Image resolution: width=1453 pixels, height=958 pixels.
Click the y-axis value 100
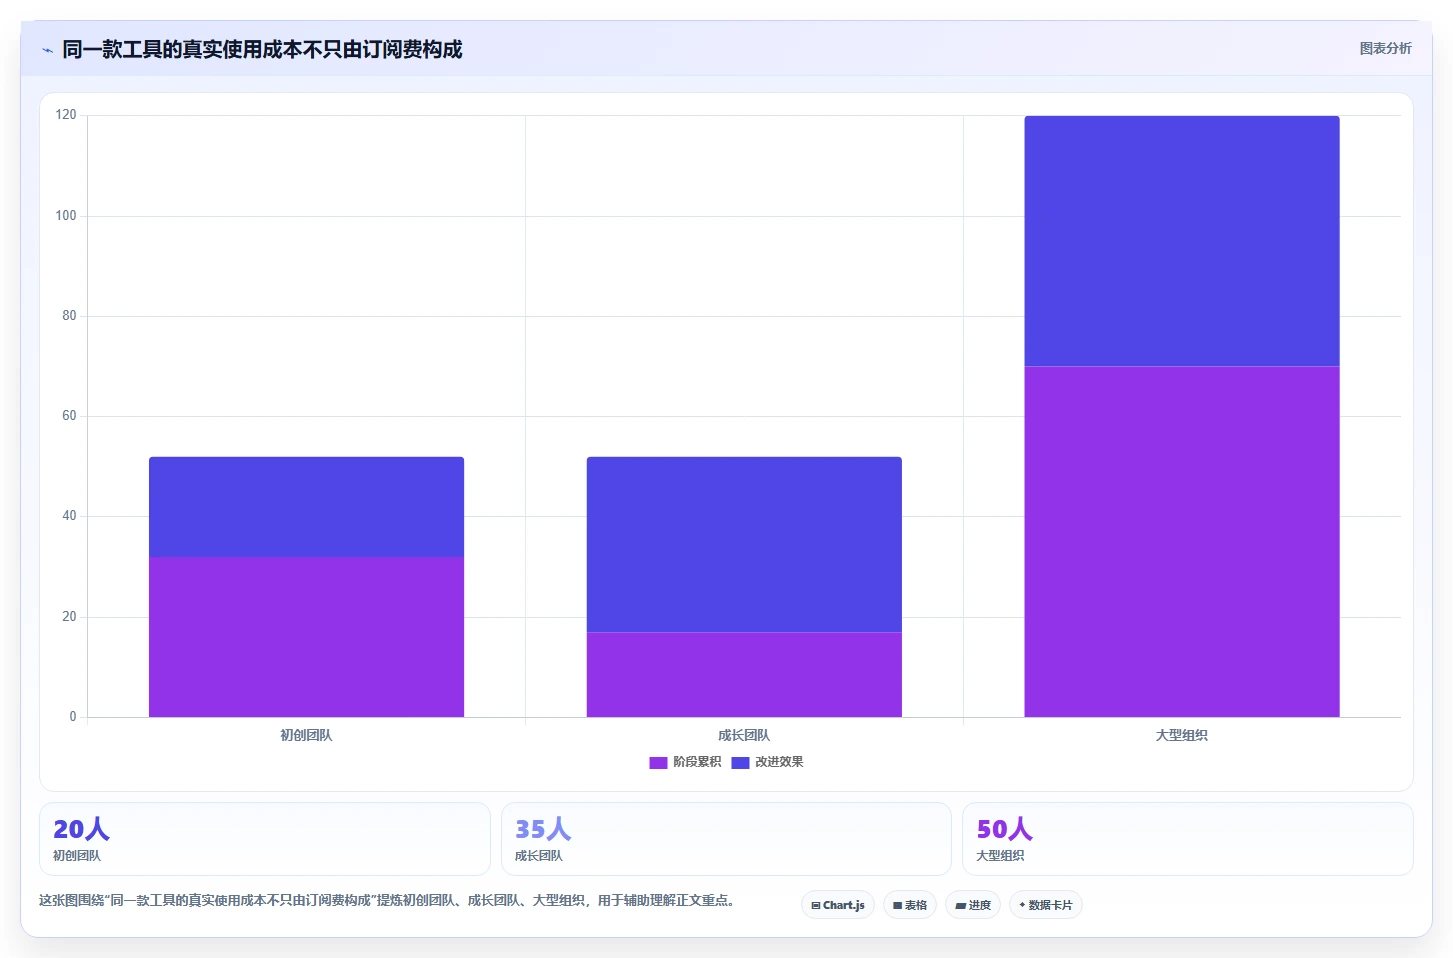[x=66, y=215]
